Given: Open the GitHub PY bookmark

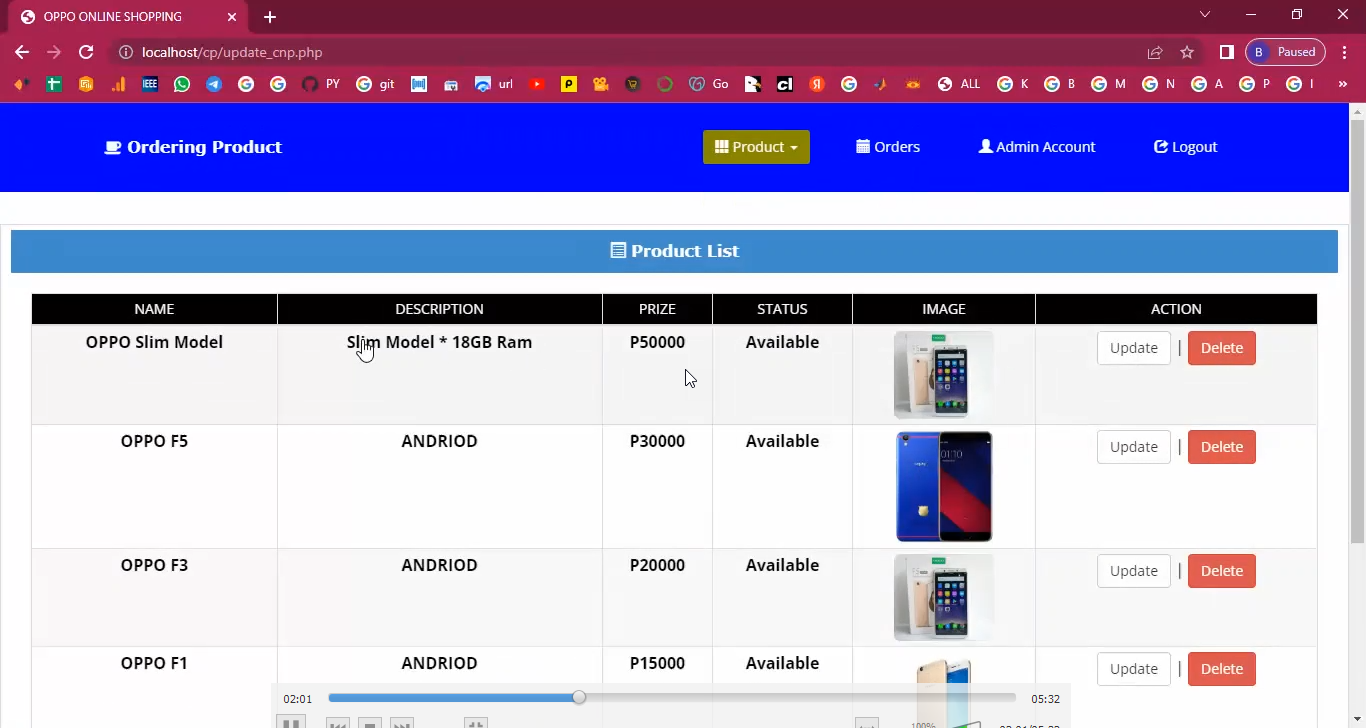Looking at the screenshot, I should [x=321, y=85].
